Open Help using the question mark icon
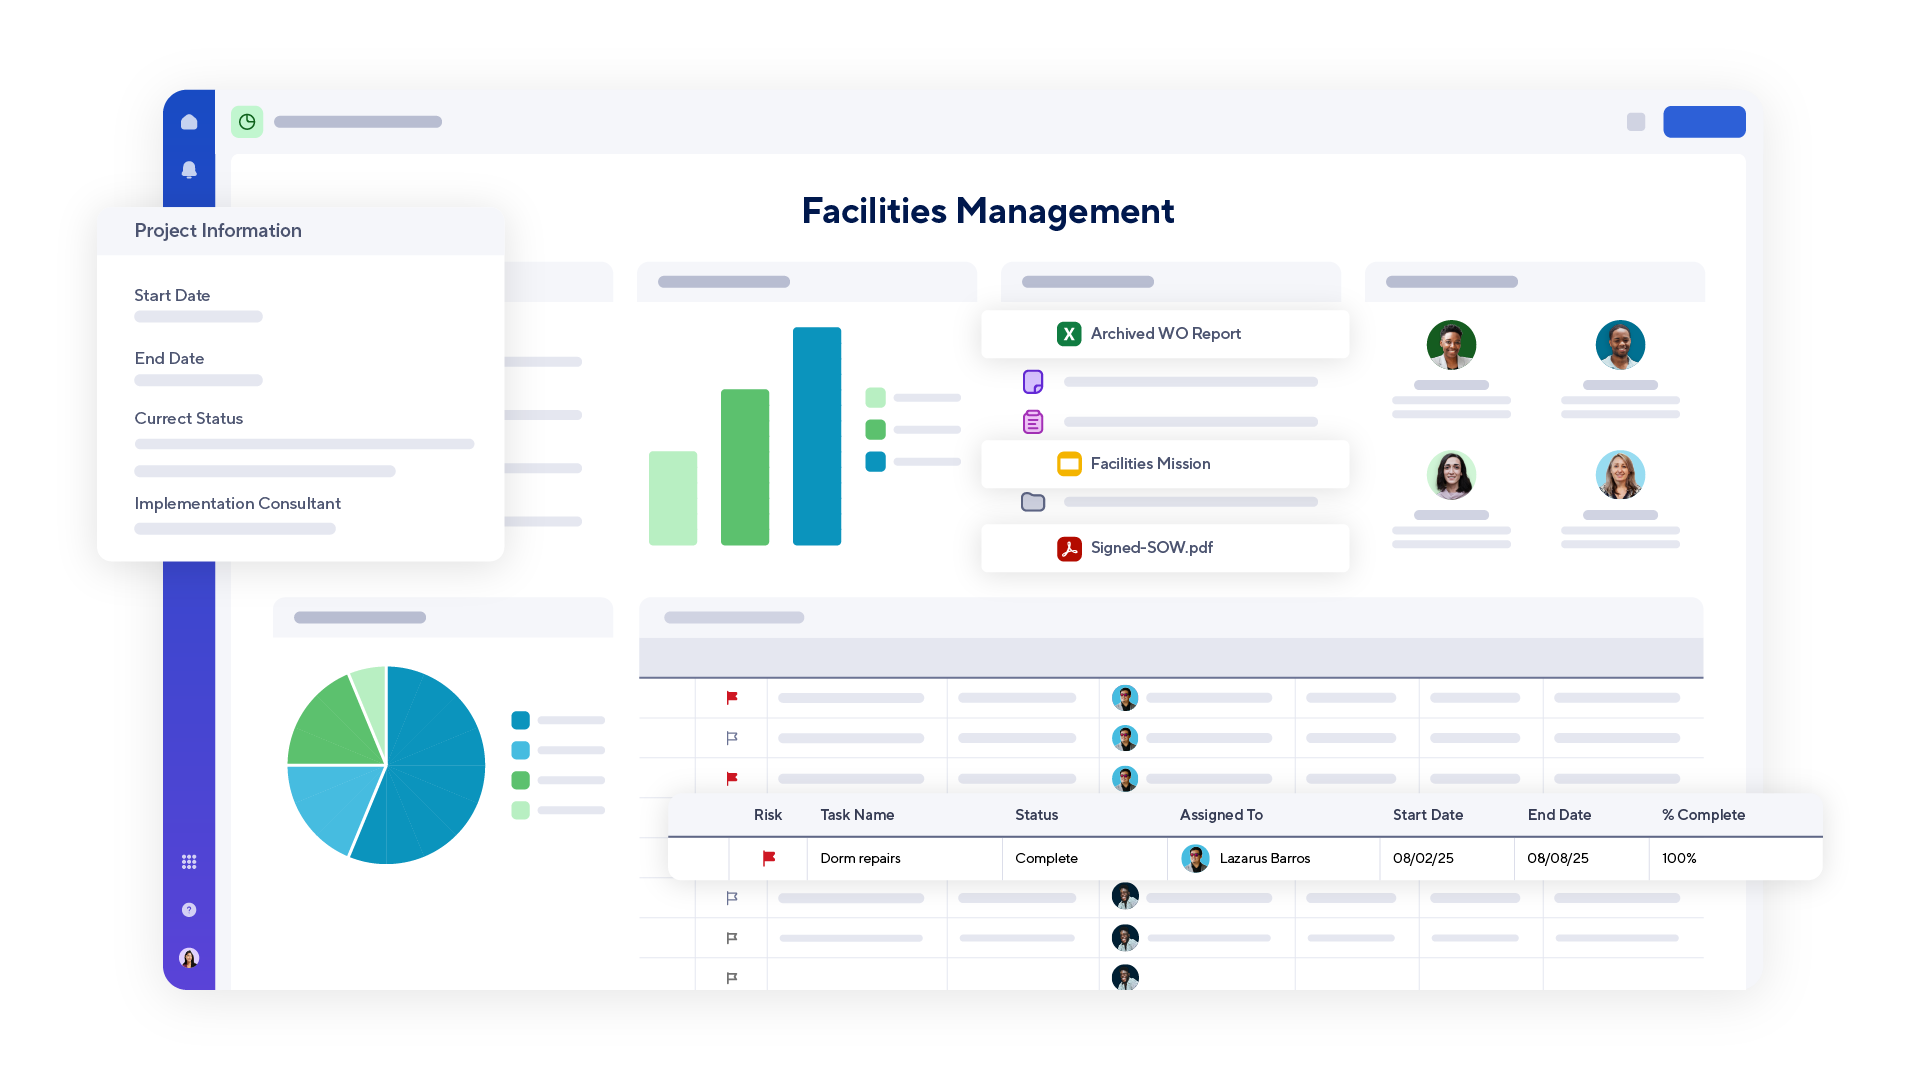1920x1081 pixels. [x=189, y=909]
